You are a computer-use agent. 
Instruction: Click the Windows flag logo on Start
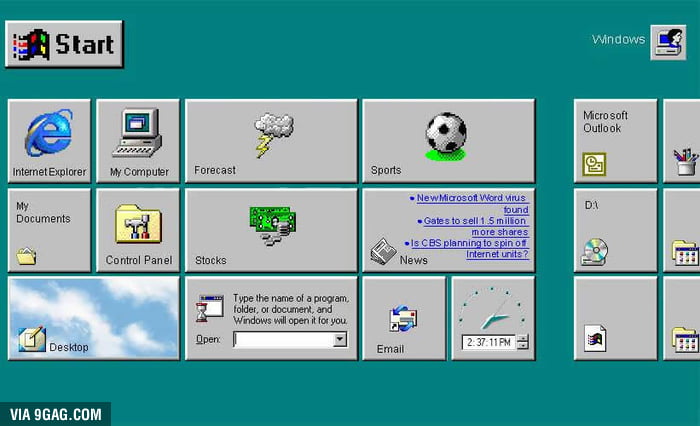31,45
